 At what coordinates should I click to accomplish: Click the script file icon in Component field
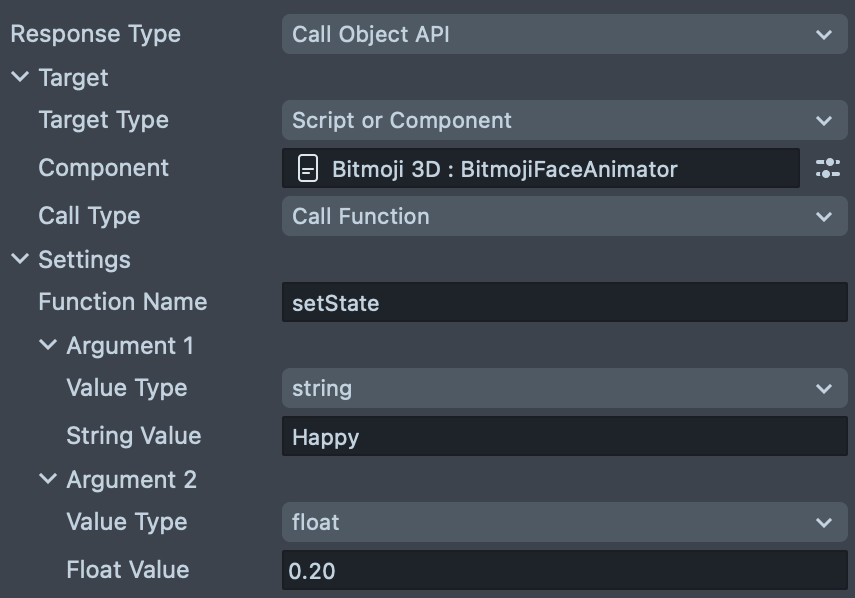tap(308, 169)
